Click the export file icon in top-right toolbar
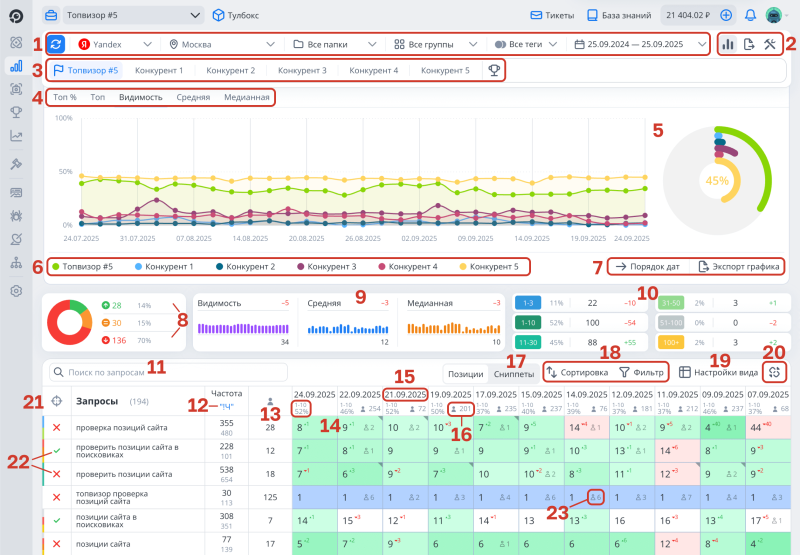This screenshot has width=800, height=555. click(748, 45)
